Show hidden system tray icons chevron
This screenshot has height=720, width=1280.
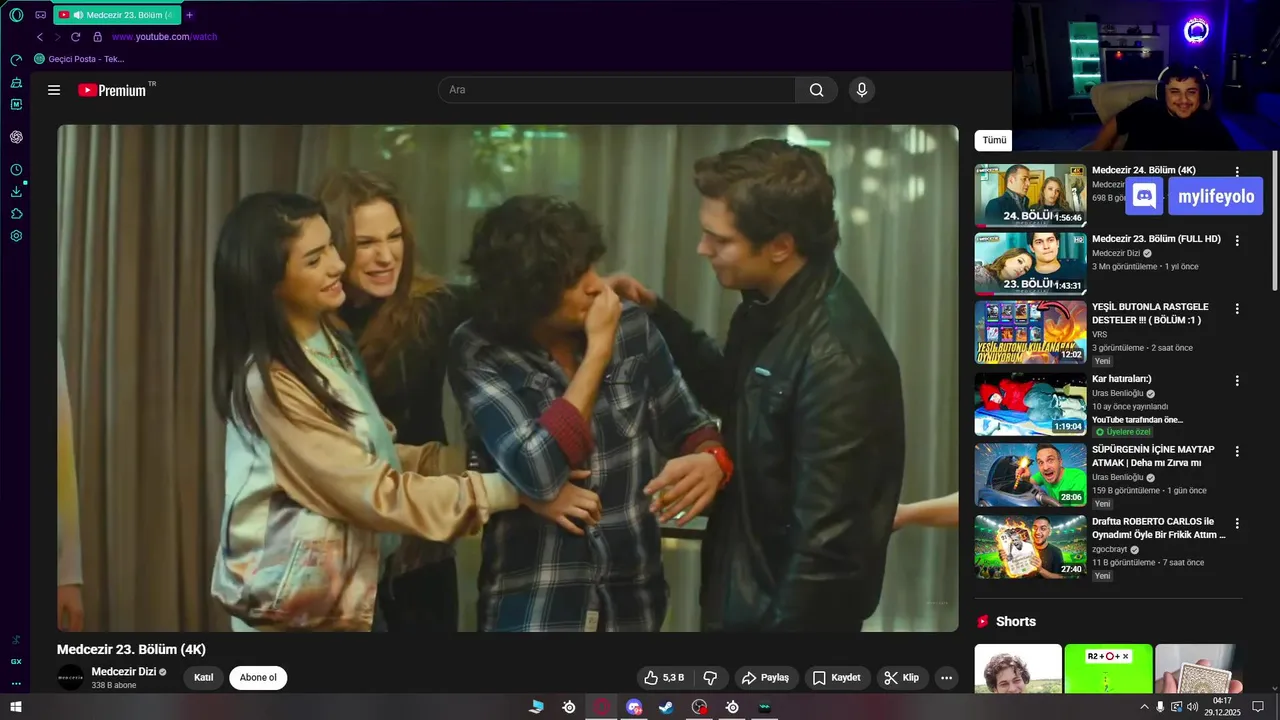click(x=1144, y=707)
